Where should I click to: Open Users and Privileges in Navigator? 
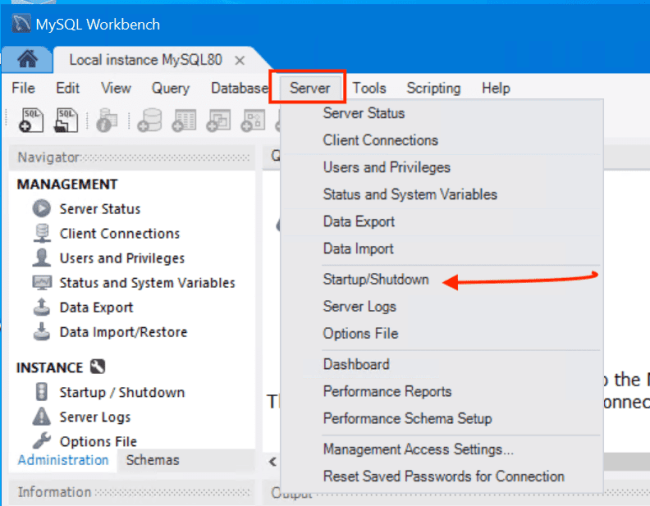tap(122, 258)
